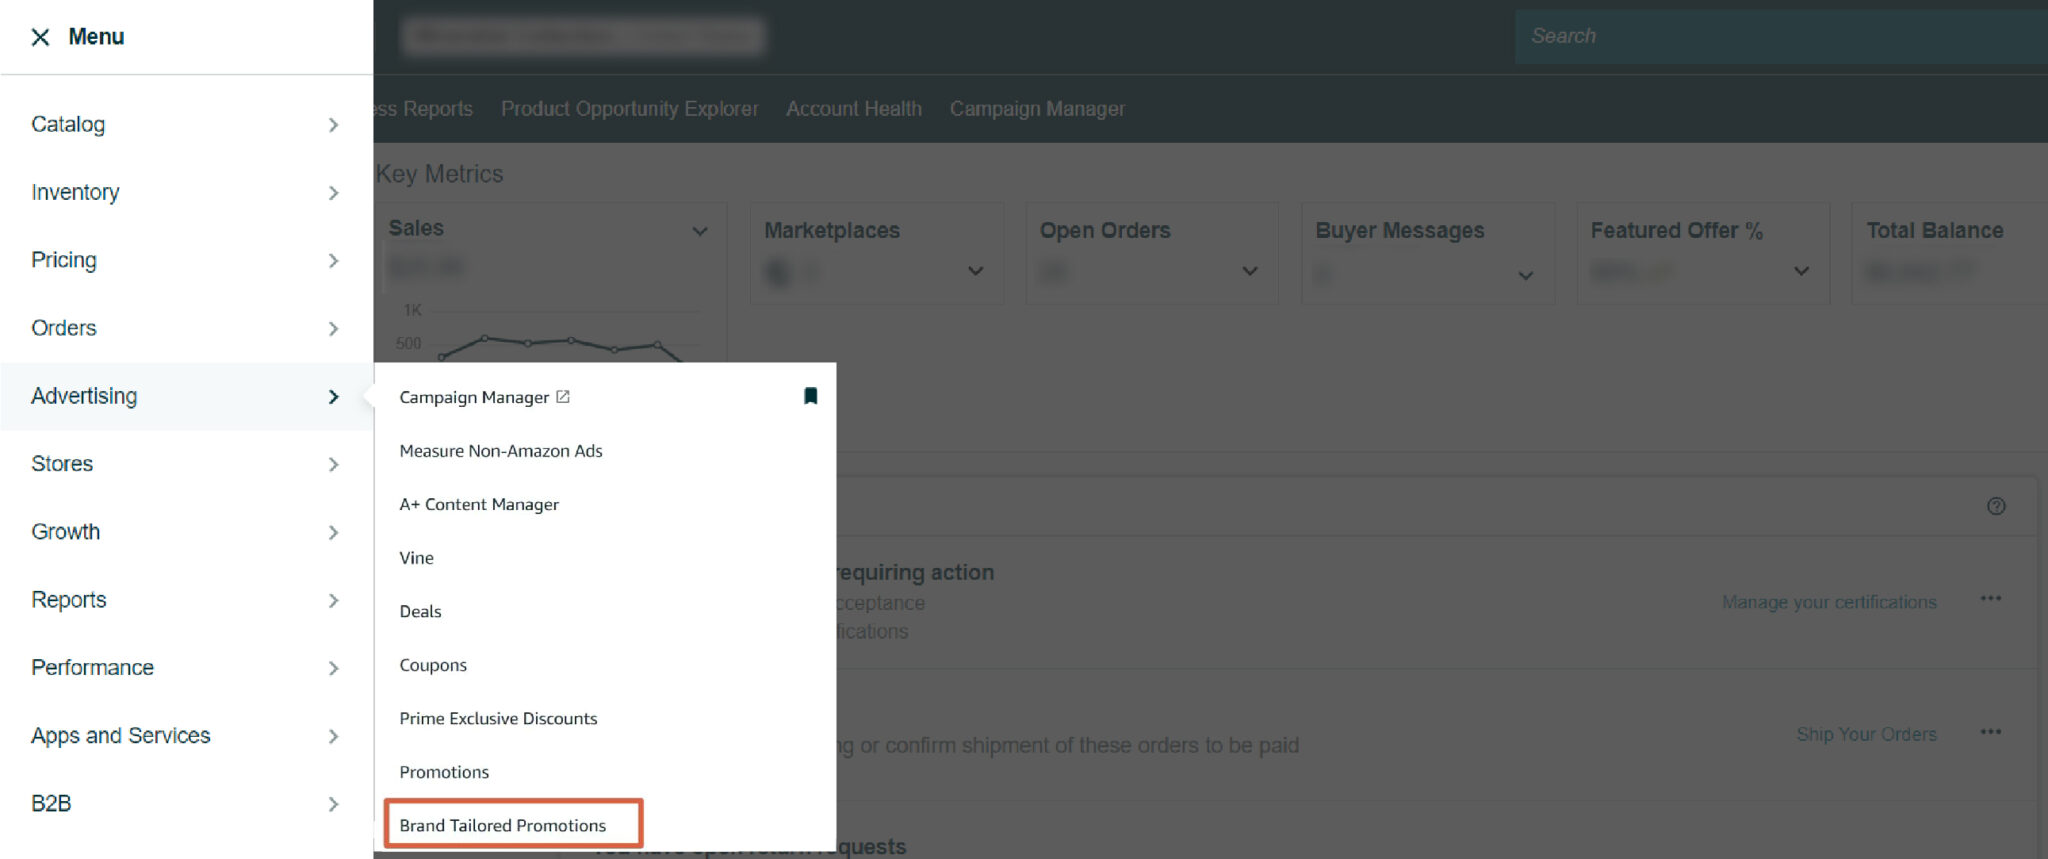2048x859 pixels.
Task: Select B2B in the side menu
Action: click(51, 804)
